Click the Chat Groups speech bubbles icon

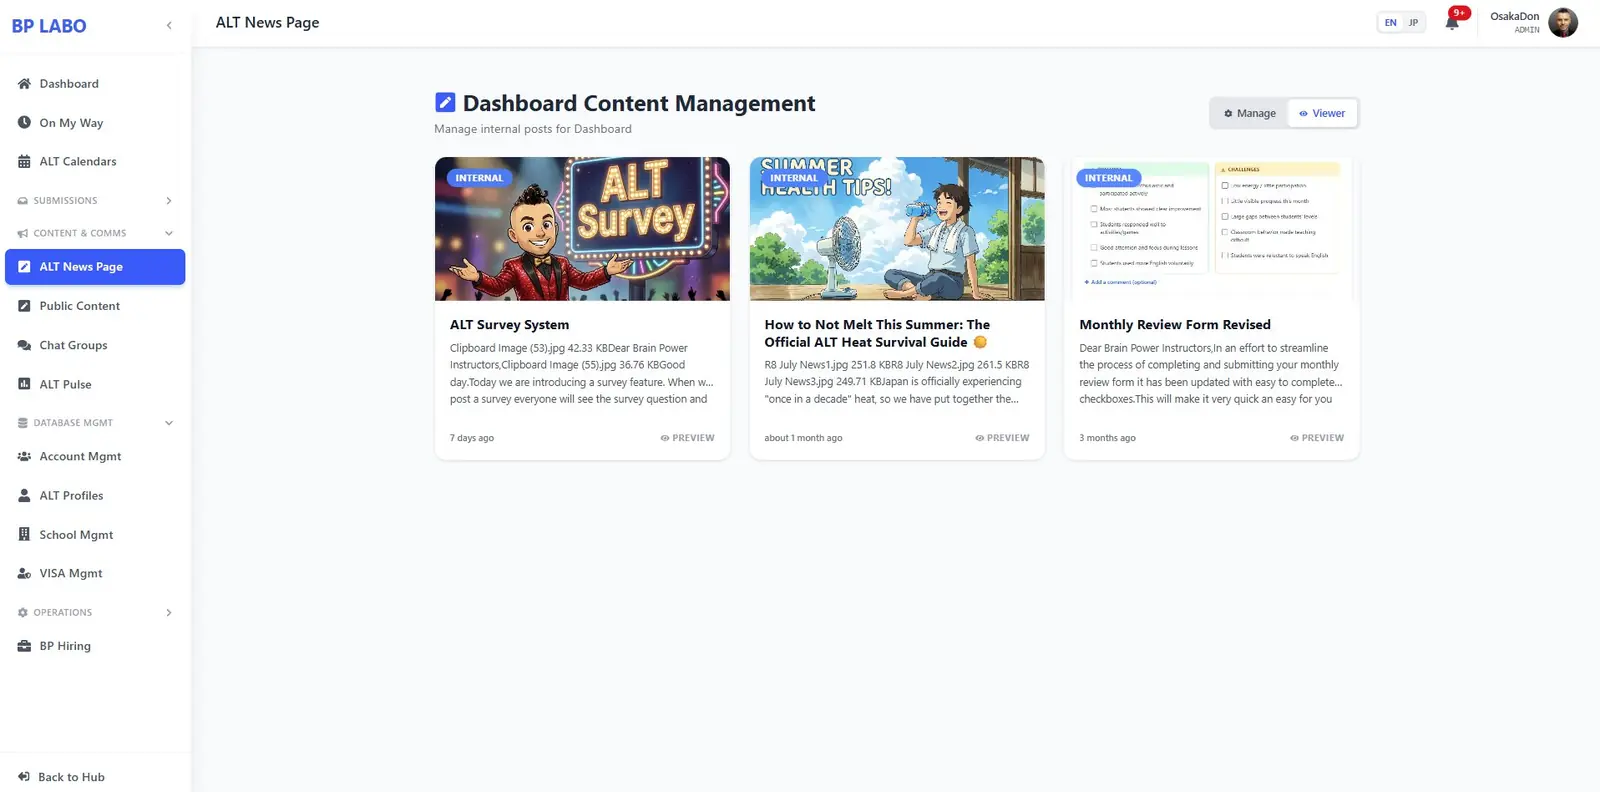click(x=24, y=345)
